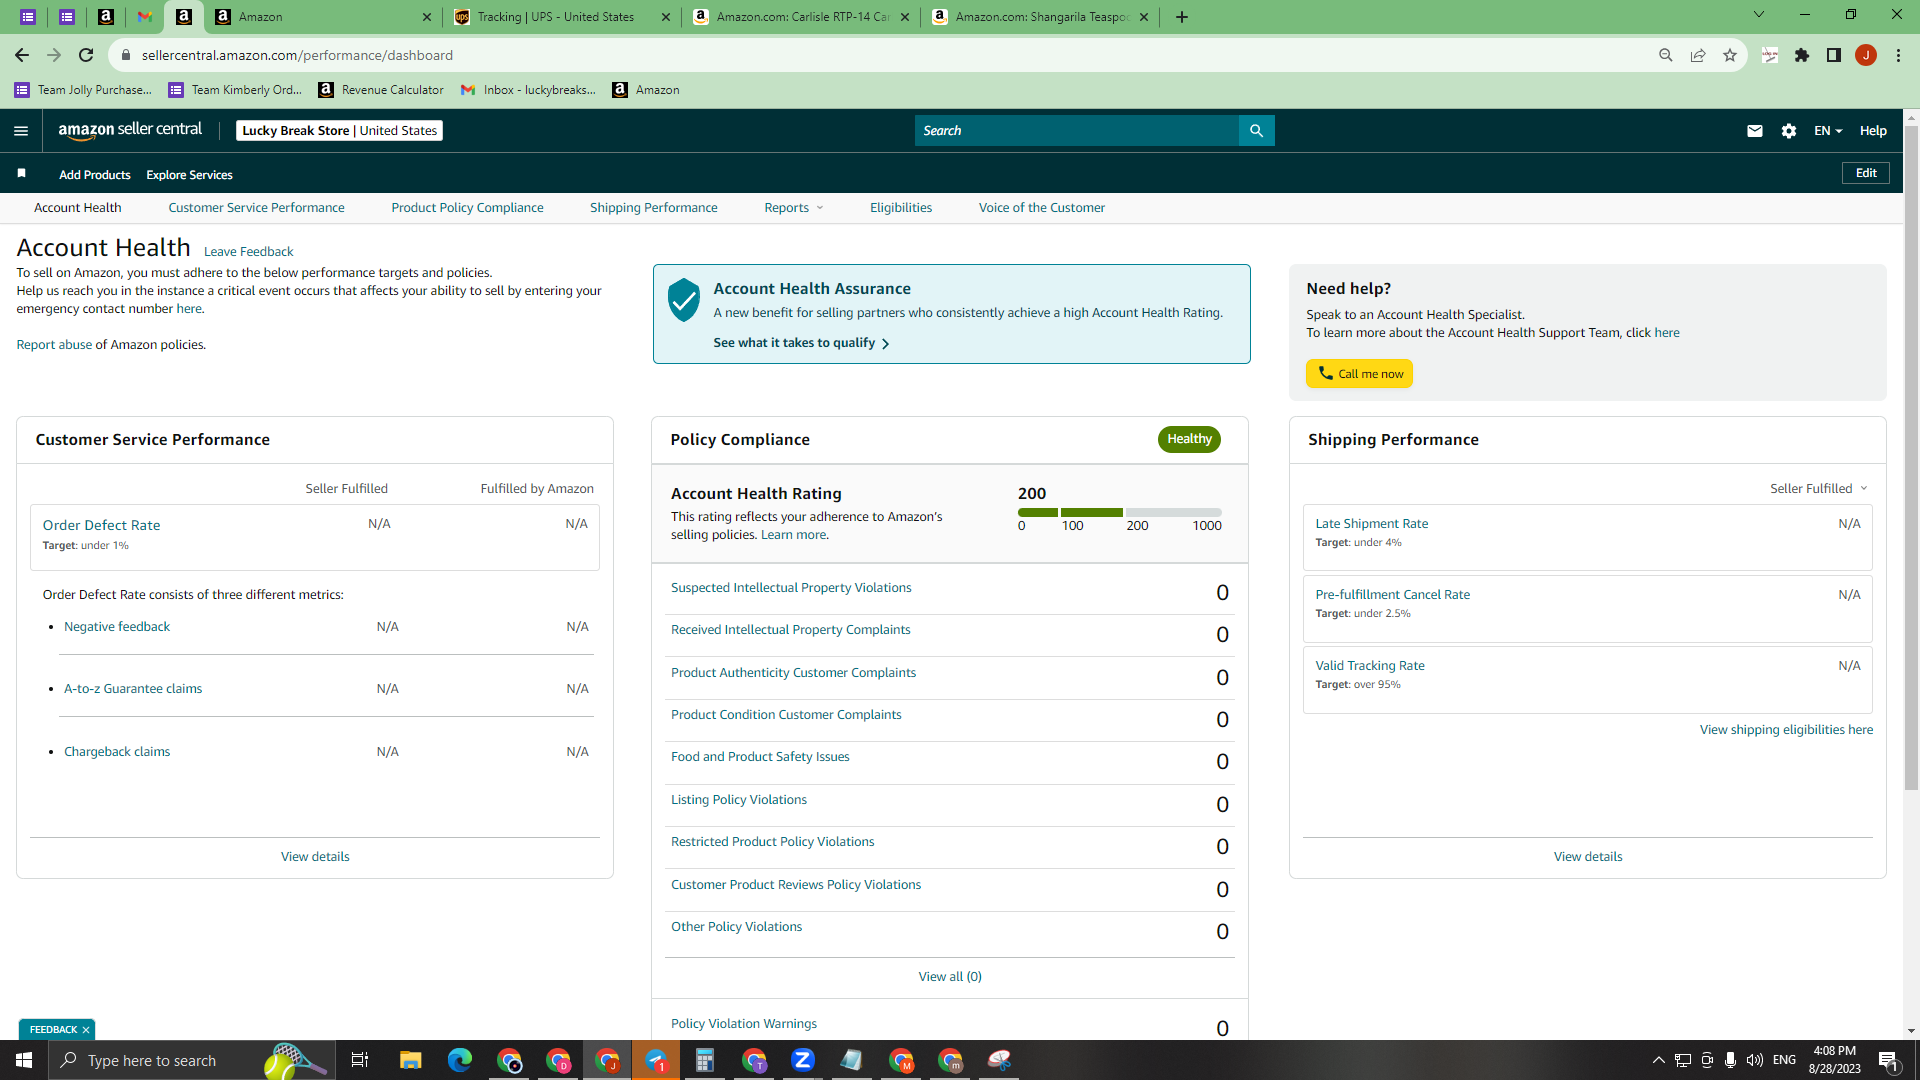This screenshot has width=1920, height=1080.
Task: Click Explore Services in navigation bar
Action: [189, 175]
